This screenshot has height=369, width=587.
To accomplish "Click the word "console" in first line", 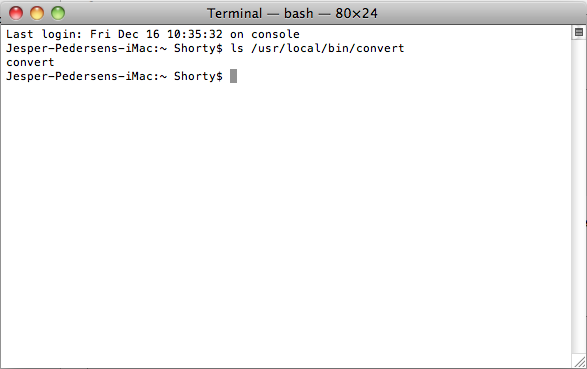I will pos(275,34).
